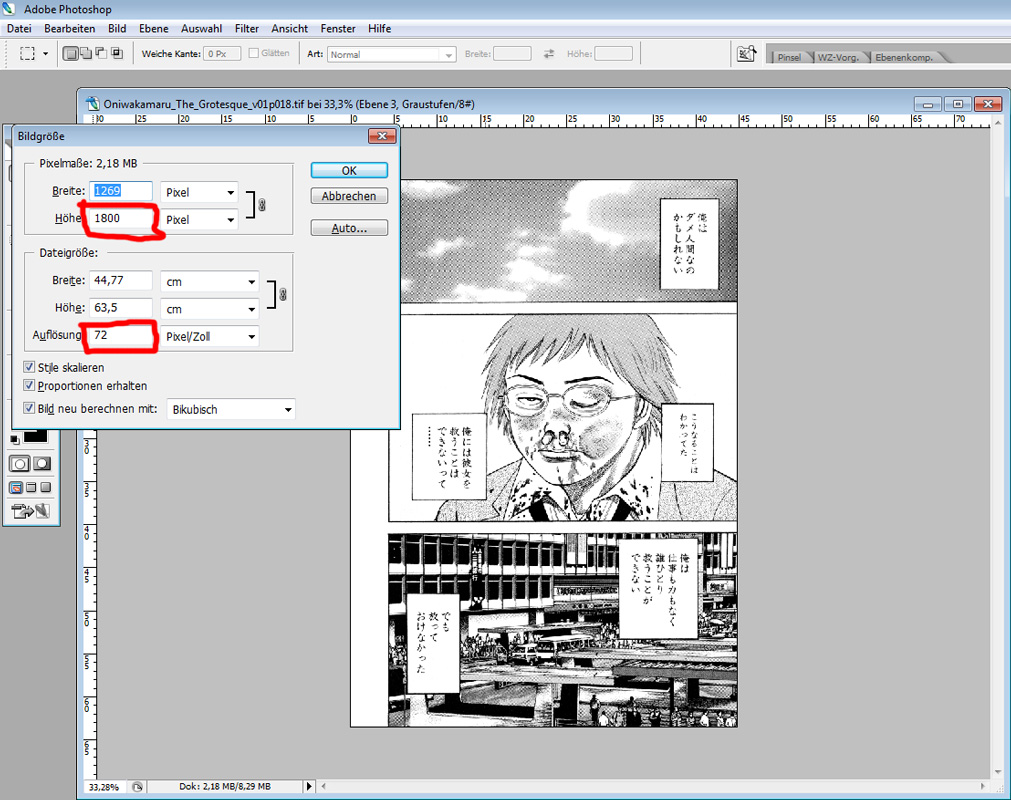Open the Art style dropdown showing Normal
The image size is (1011, 800).
tap(391, 55)
